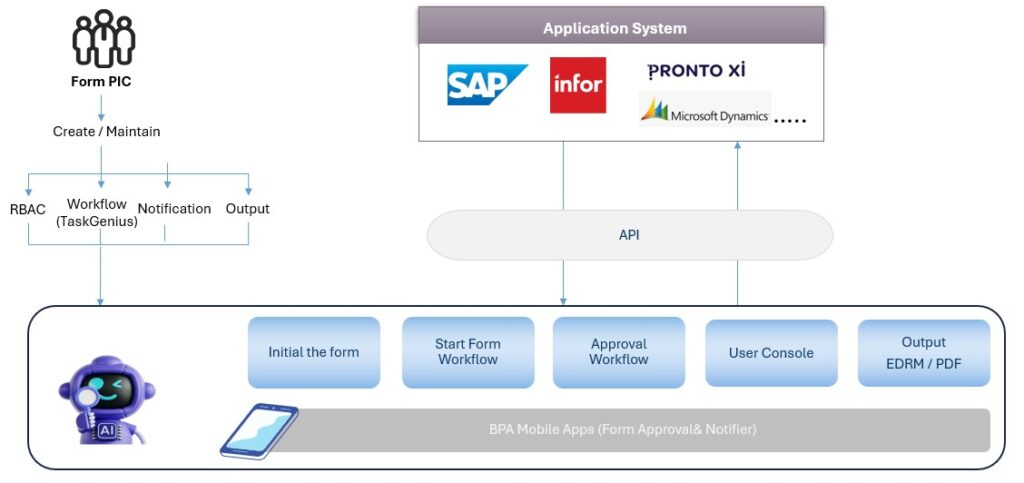The width and height of the screenshot is (1024, 483).
Task: Click the Output label under Create / Maintain
Action: pyautogui.click(x=247, y=209)
